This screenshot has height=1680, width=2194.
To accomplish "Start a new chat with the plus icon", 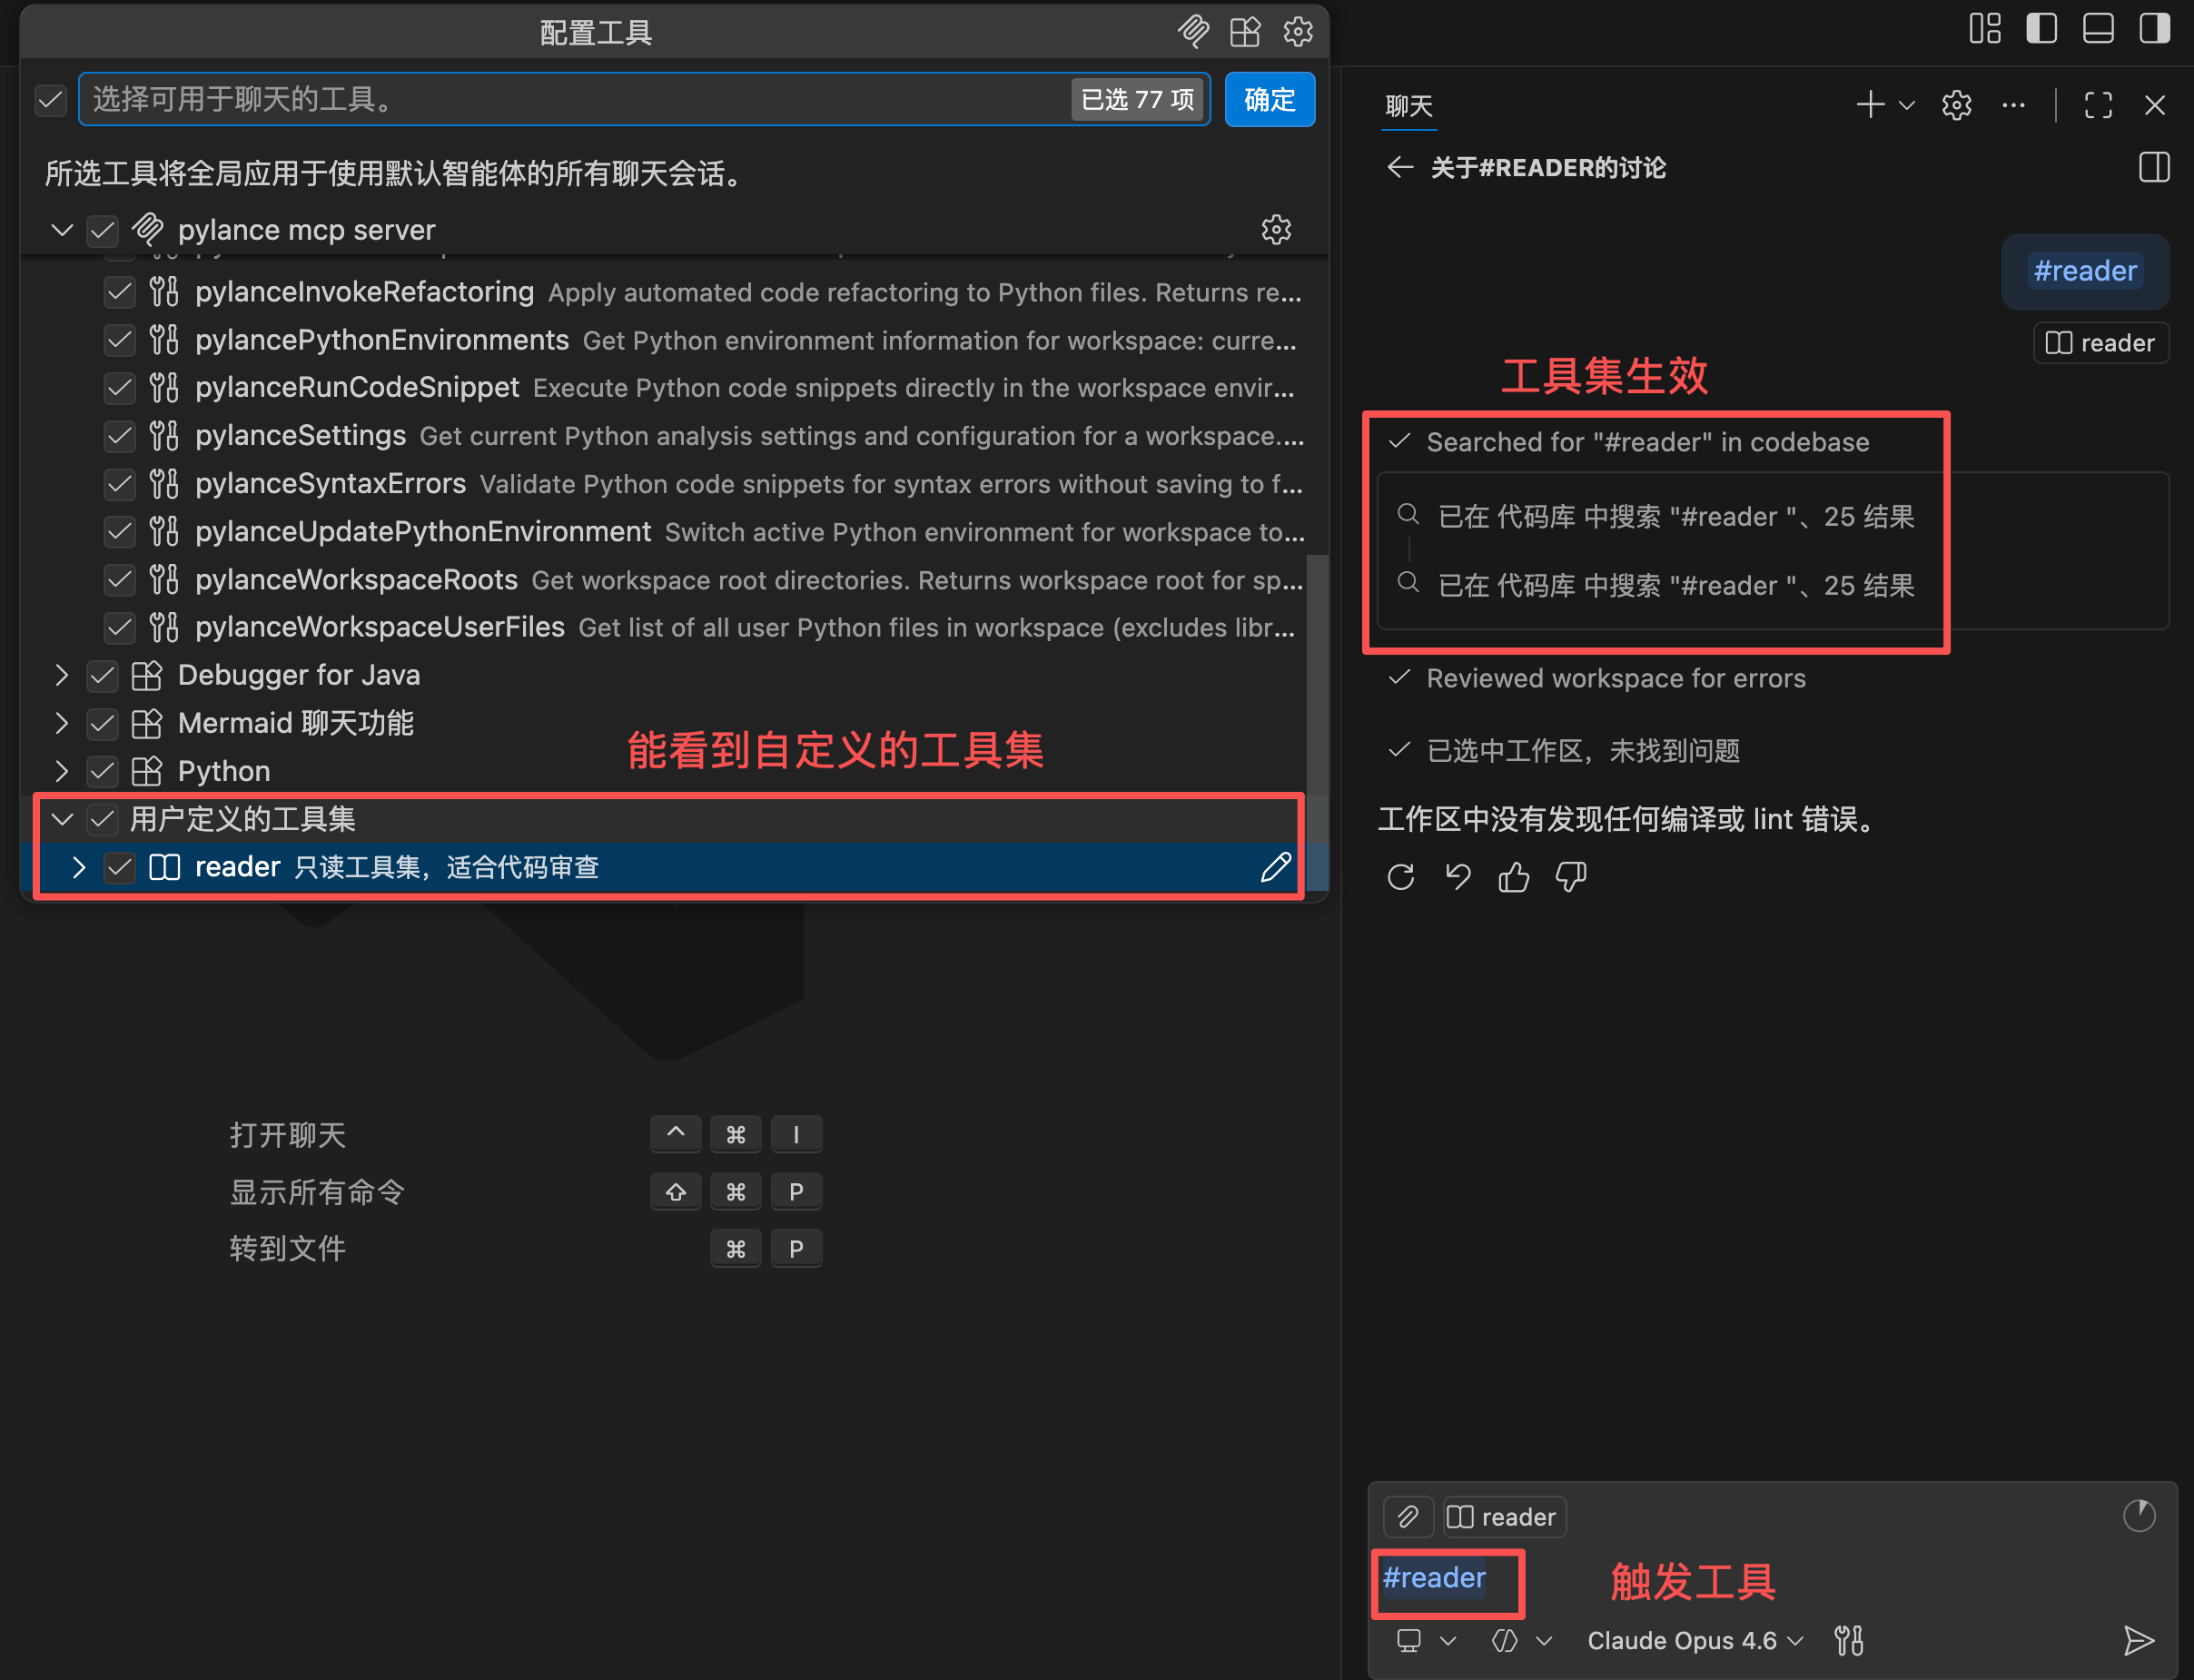I will 1869,104.
